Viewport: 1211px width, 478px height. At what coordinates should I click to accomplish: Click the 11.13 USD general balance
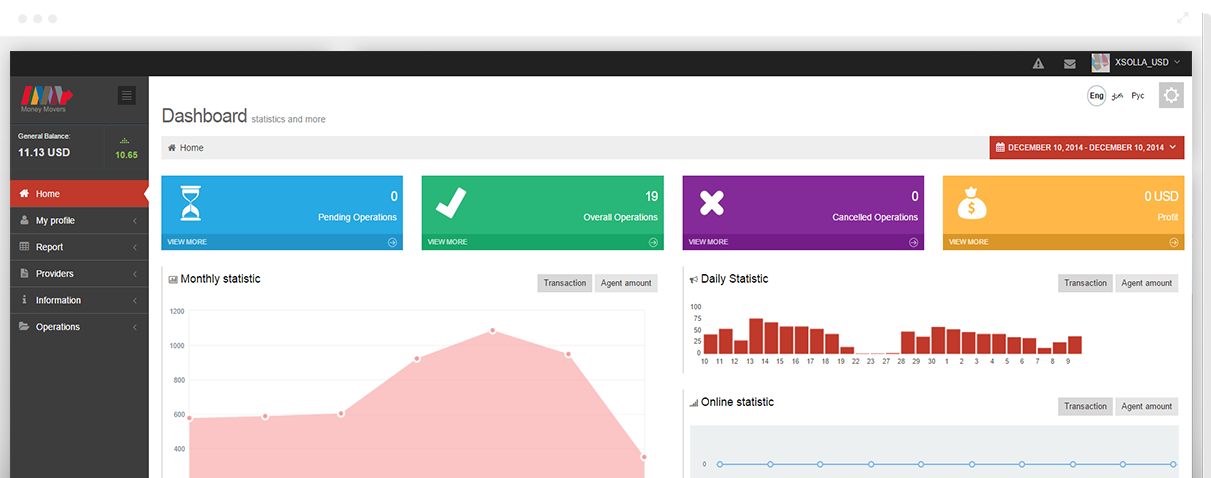point(44,153)
